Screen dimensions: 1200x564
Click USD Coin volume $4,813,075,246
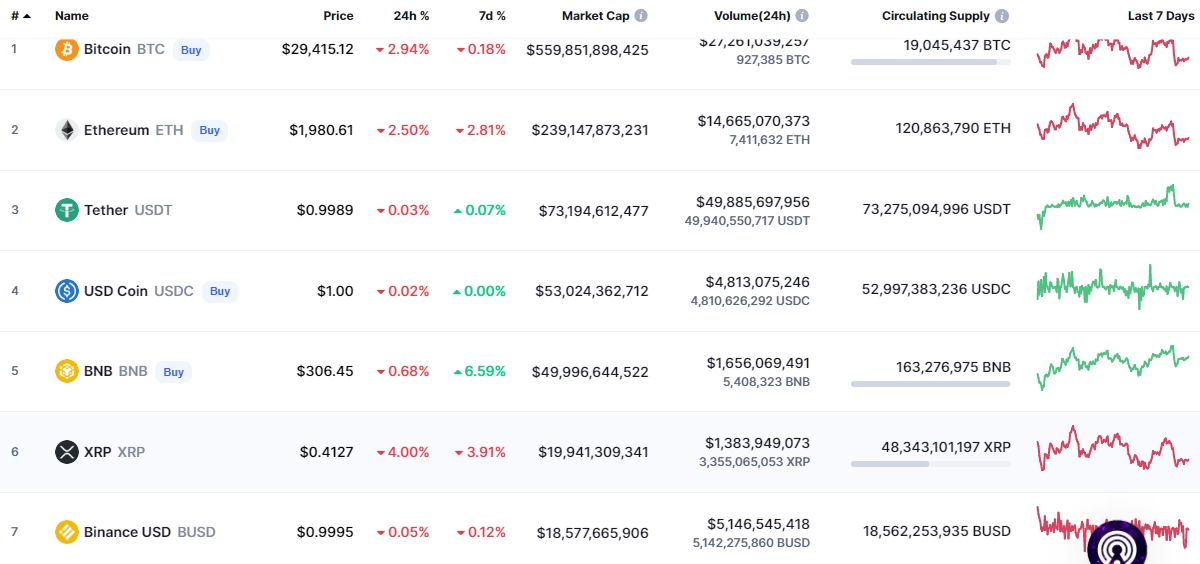757,282
